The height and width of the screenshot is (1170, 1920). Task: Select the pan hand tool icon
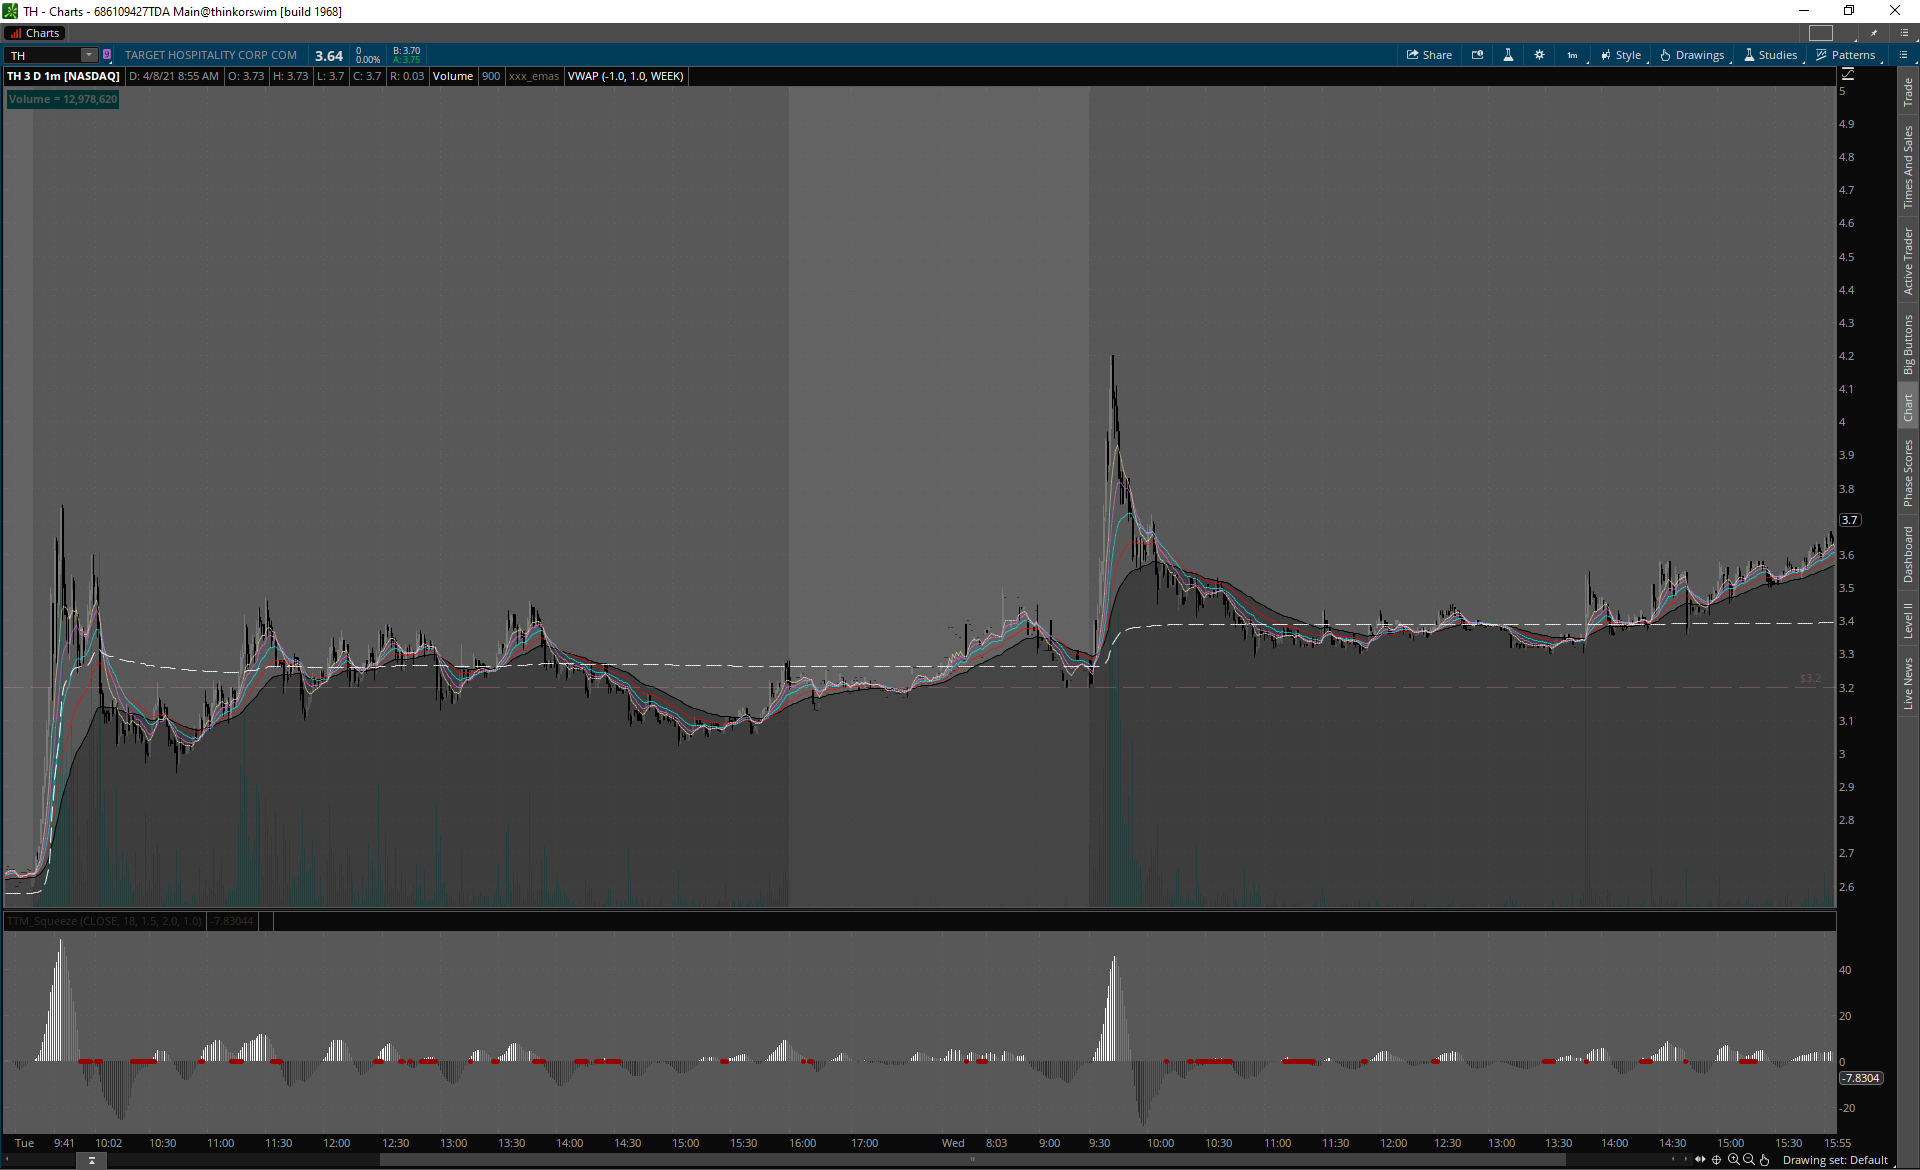click(x=1764, y=1160)
